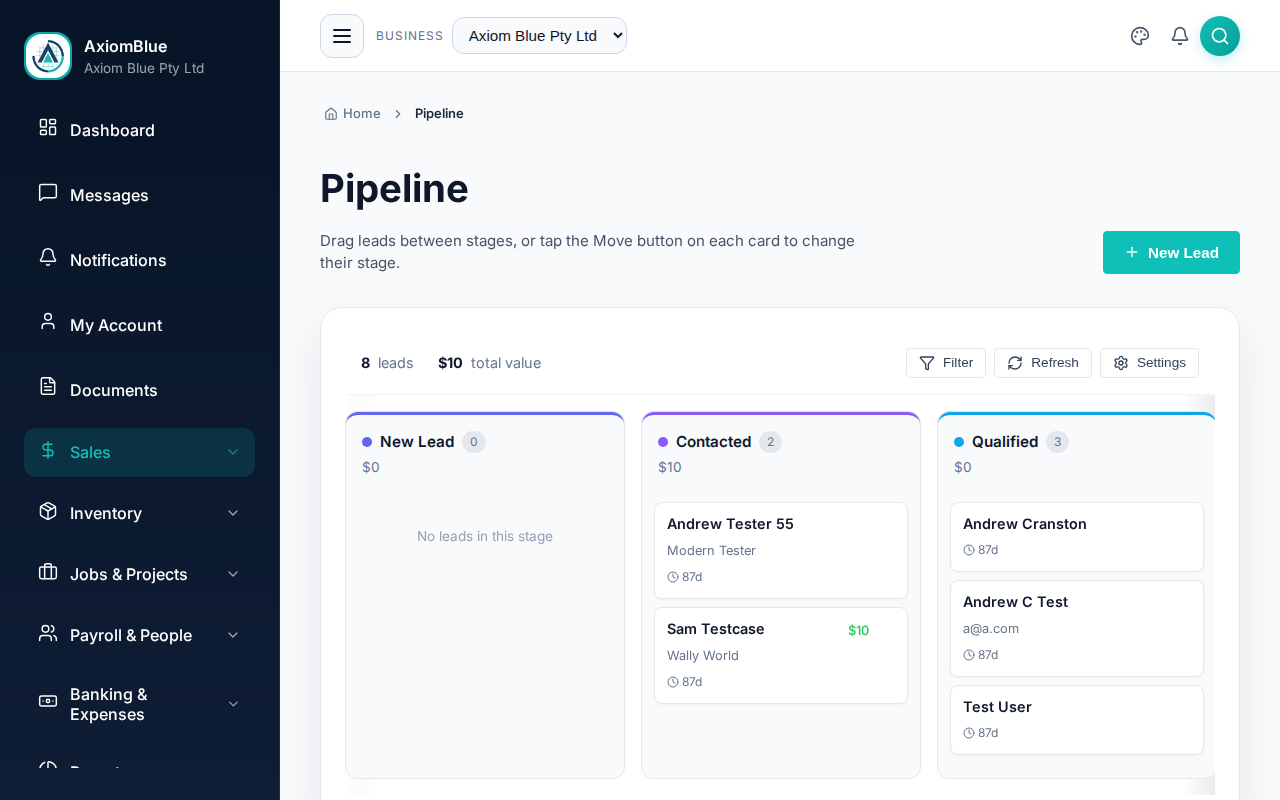Click the Documents file icon
The height and width of the screenshot is (800, 1280).
48,386
